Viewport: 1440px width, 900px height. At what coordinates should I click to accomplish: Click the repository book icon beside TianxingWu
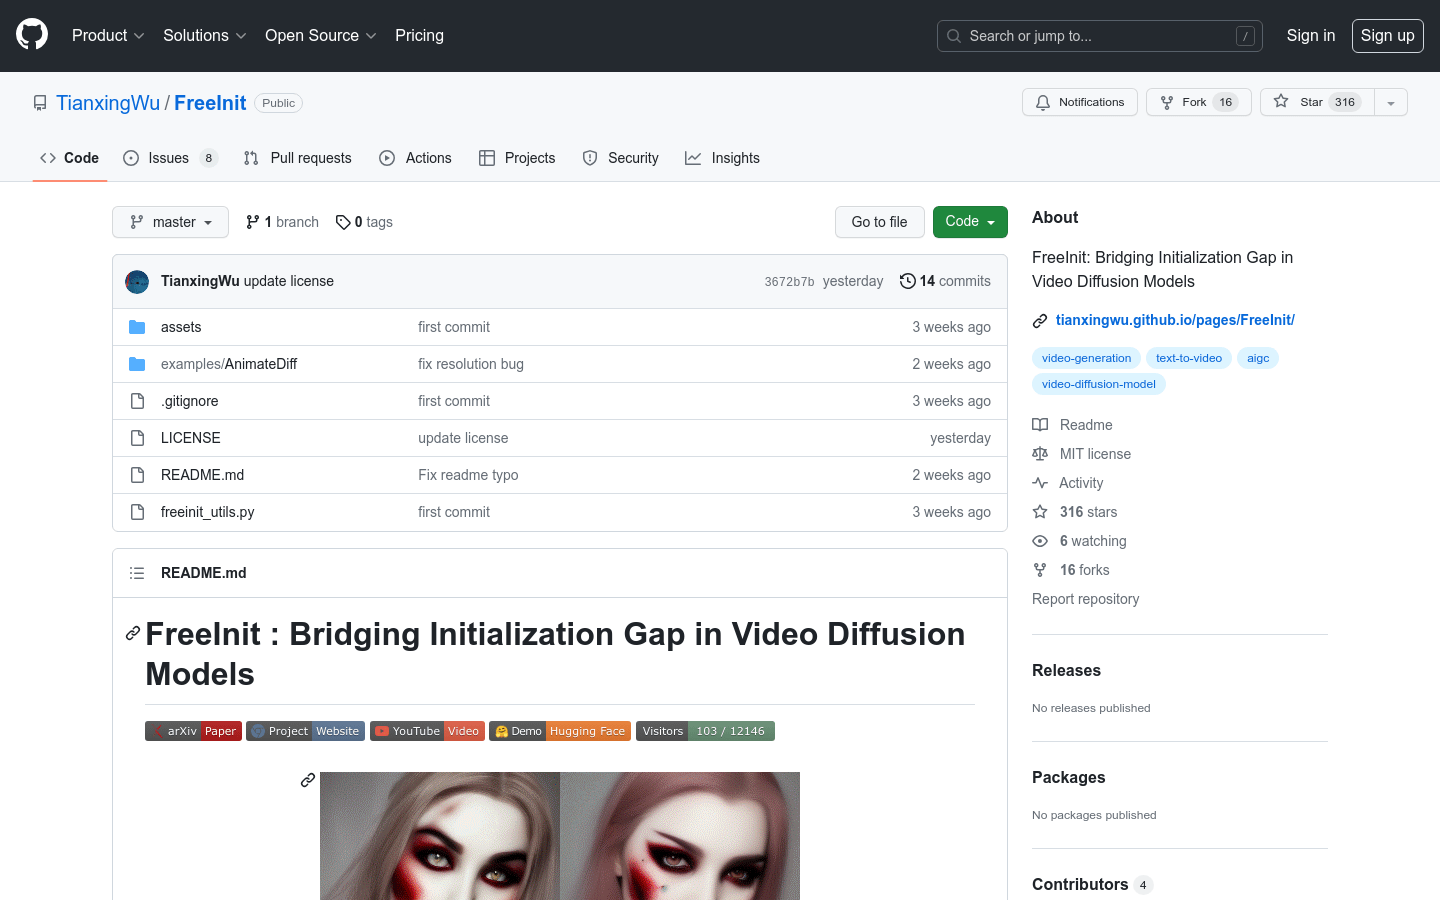[x=40, y=103]
